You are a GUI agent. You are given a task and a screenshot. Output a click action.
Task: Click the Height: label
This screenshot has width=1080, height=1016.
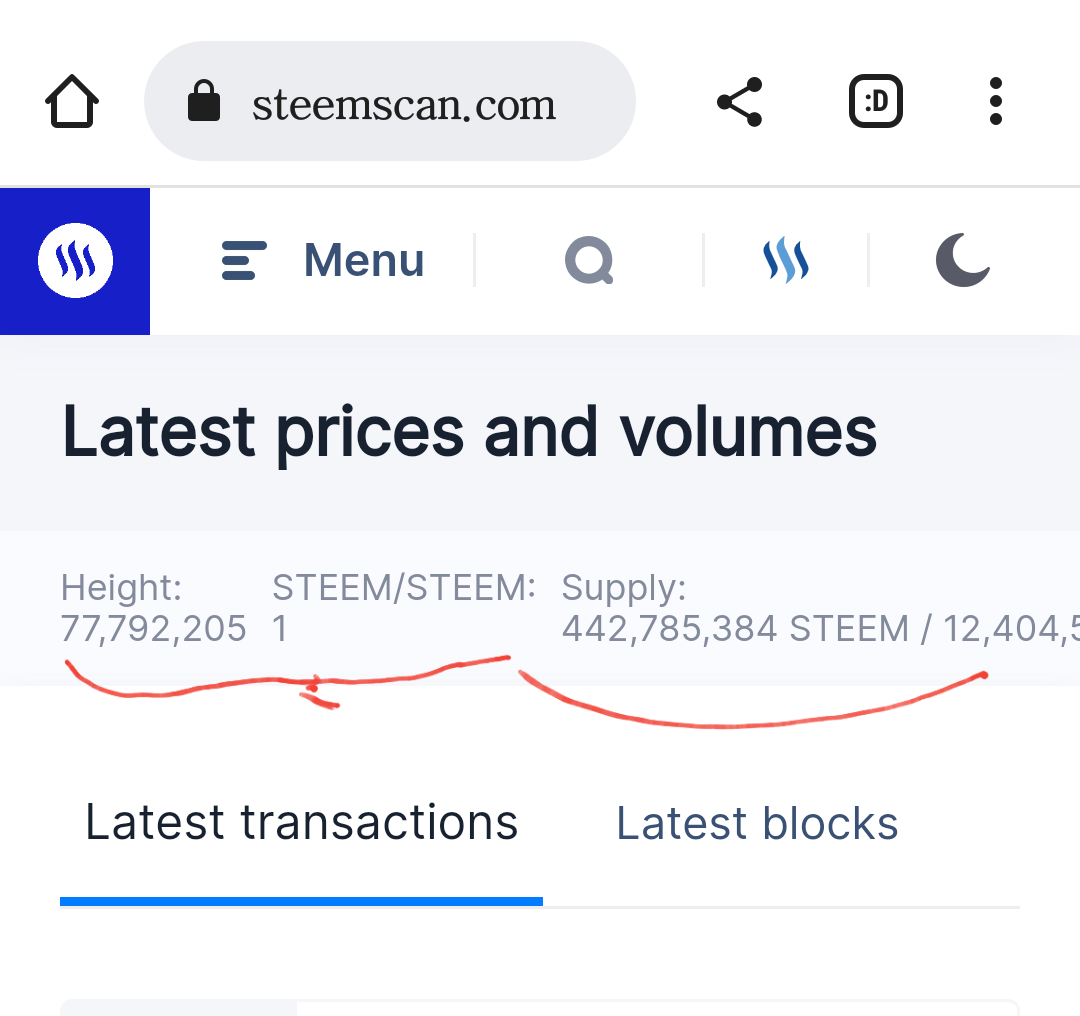click(x=121, y=587)
